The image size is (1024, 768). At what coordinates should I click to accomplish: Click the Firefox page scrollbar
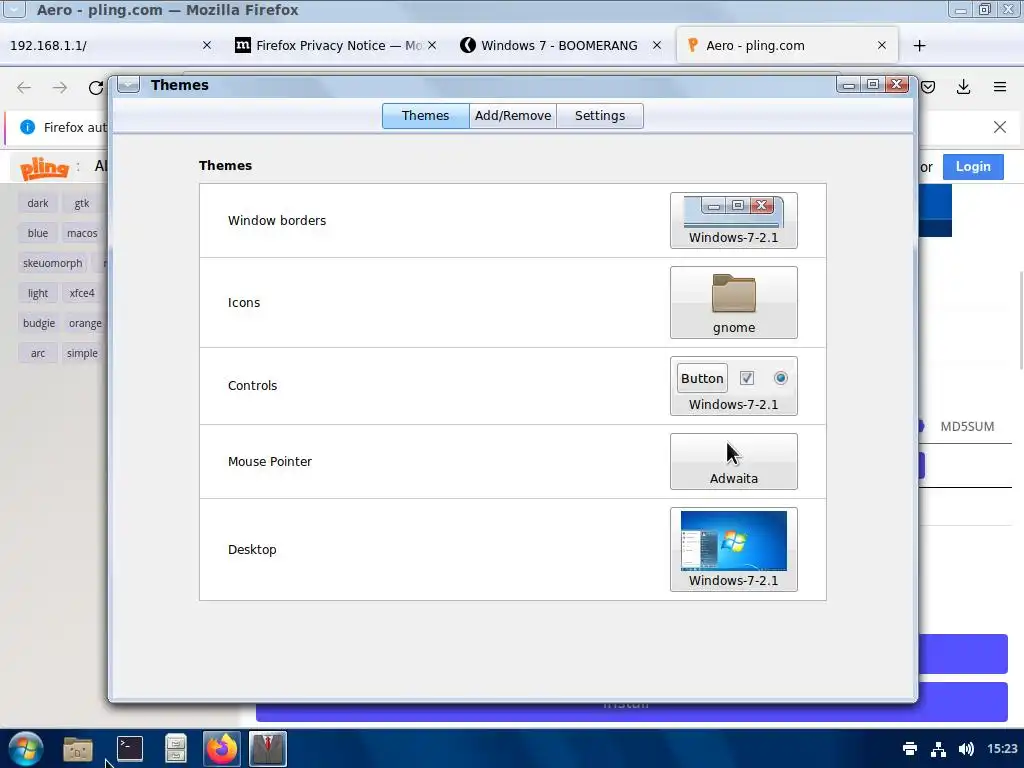[1021, 320]
